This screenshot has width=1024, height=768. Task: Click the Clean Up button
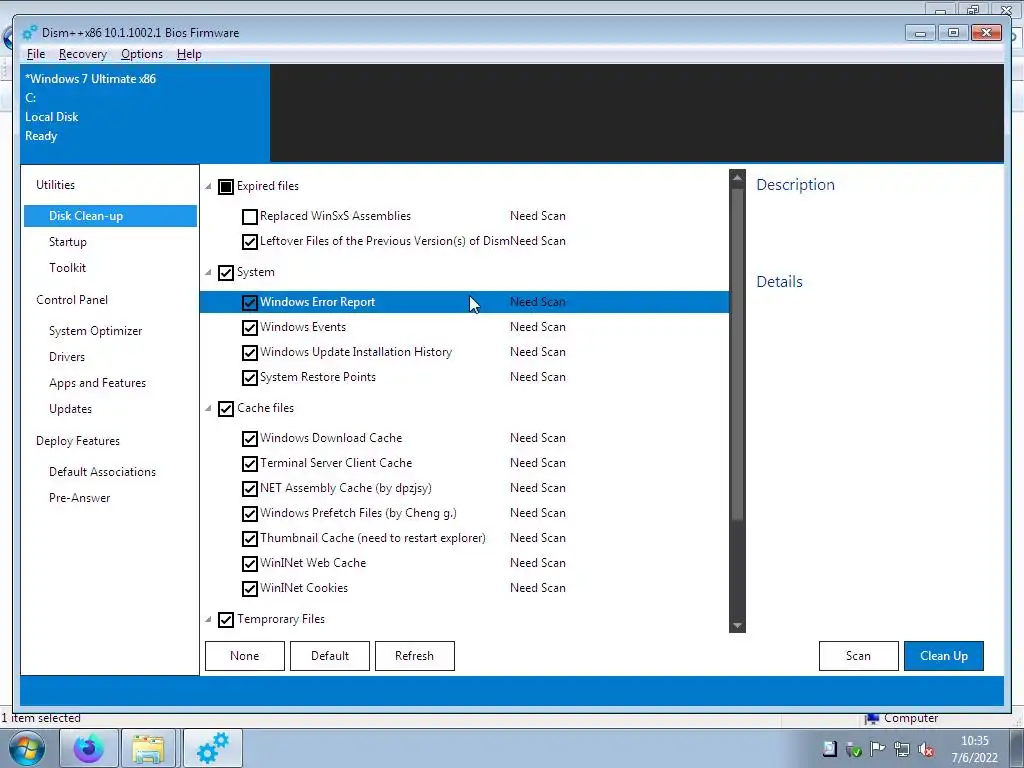click(x=944, y=656)
